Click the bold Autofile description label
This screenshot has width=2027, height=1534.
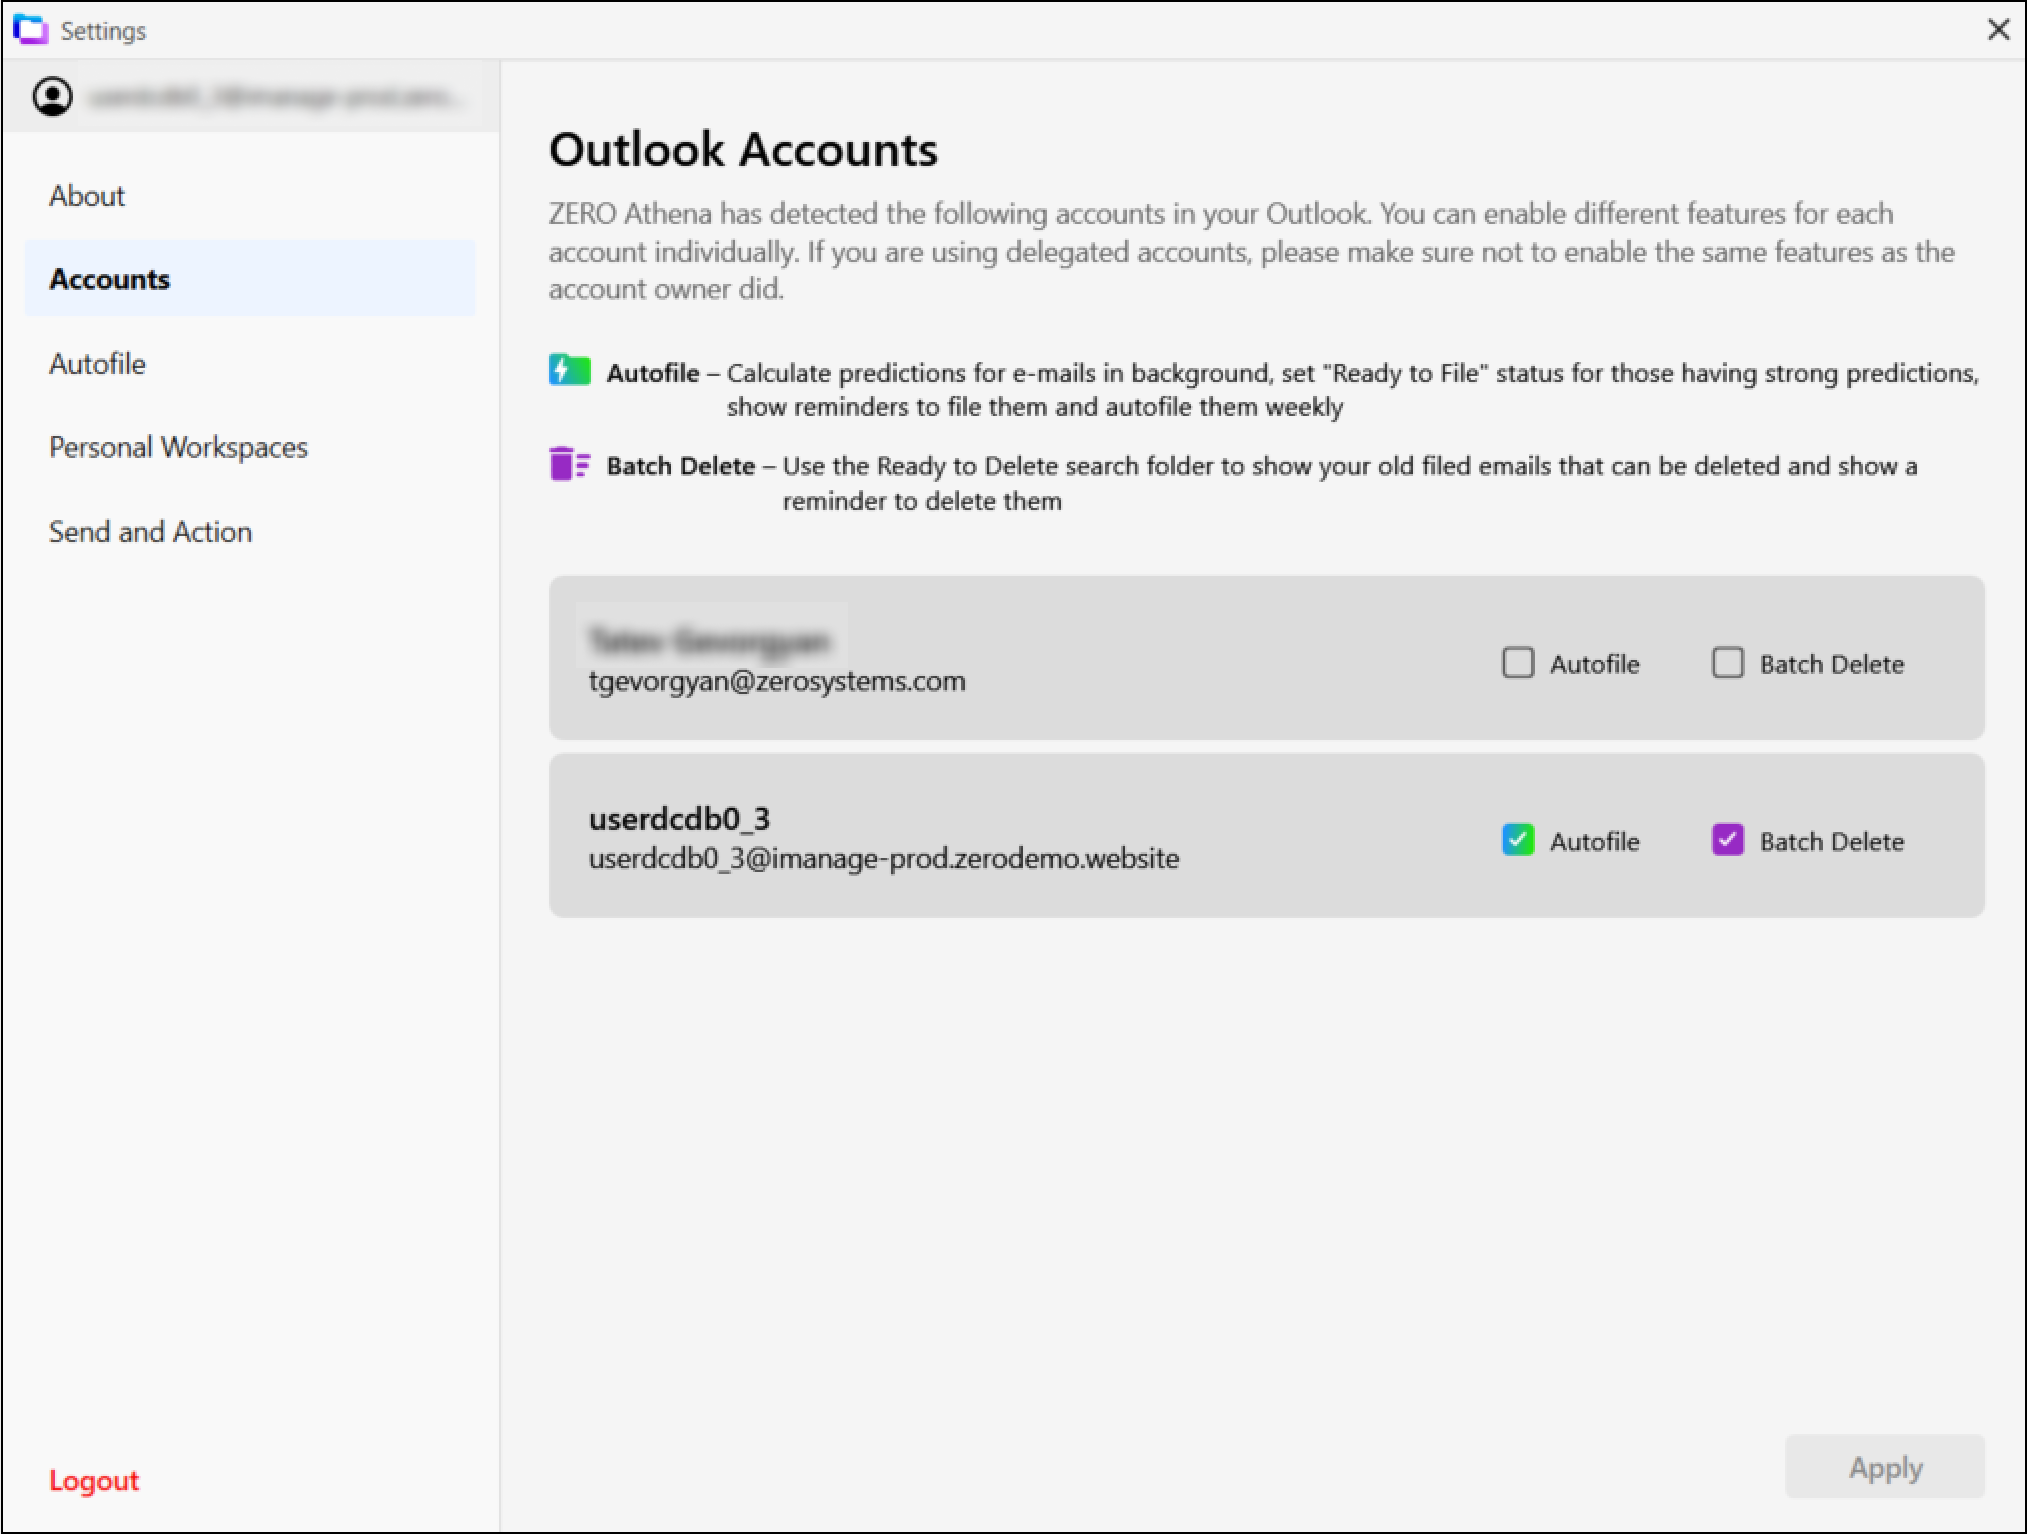tap(653, 373)
